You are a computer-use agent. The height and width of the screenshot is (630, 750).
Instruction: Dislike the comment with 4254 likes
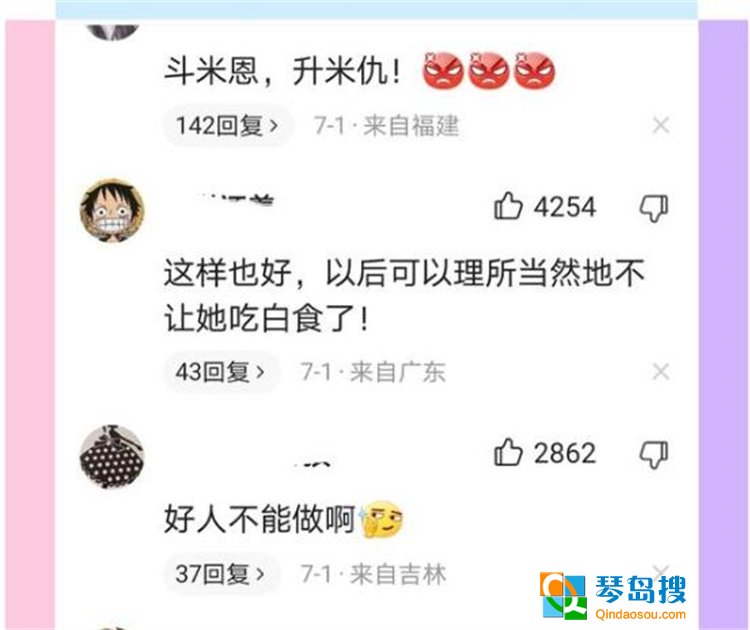654,208
